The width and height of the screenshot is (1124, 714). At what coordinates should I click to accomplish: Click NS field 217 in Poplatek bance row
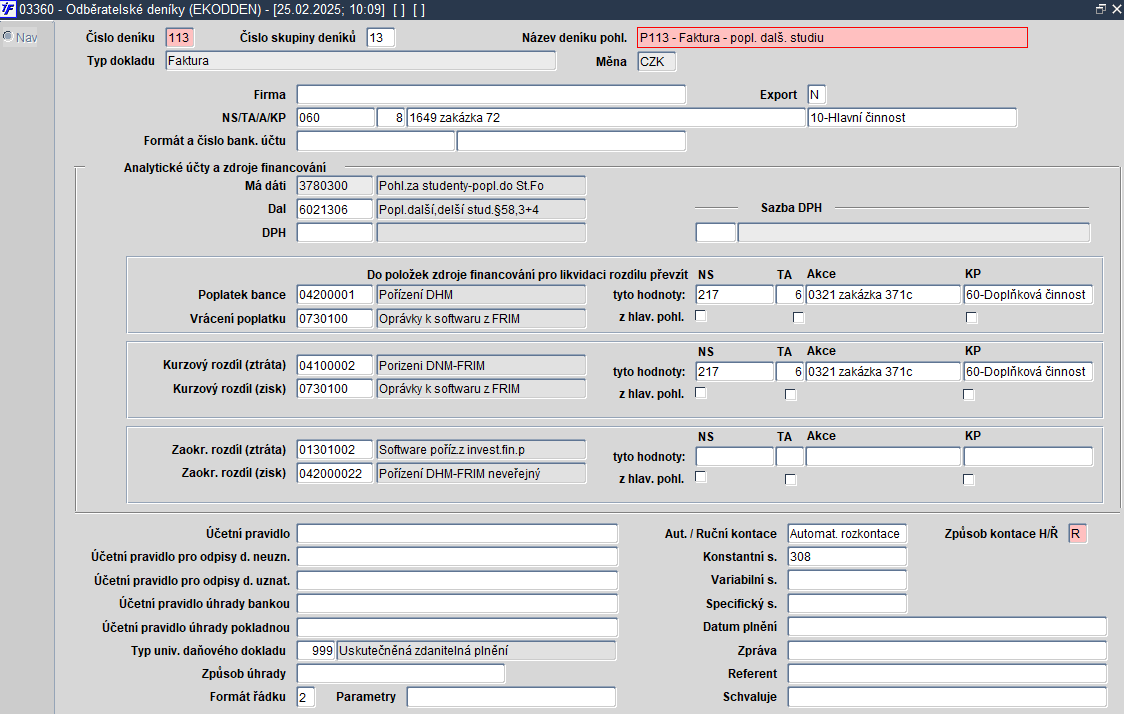735,295
